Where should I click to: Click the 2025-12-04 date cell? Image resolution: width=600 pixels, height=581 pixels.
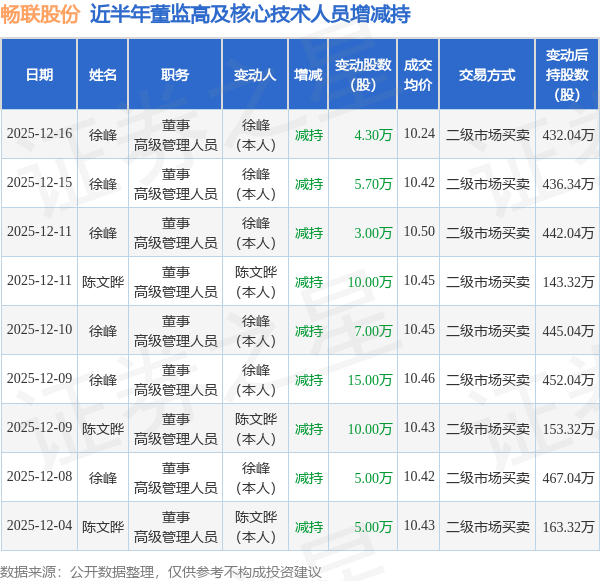point(39,526)
